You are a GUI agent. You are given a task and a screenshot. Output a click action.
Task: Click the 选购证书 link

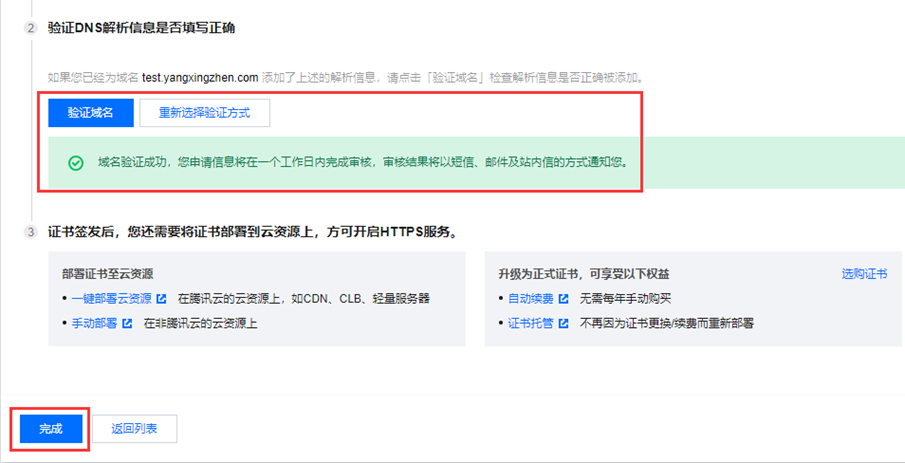[x=864, y=274]
